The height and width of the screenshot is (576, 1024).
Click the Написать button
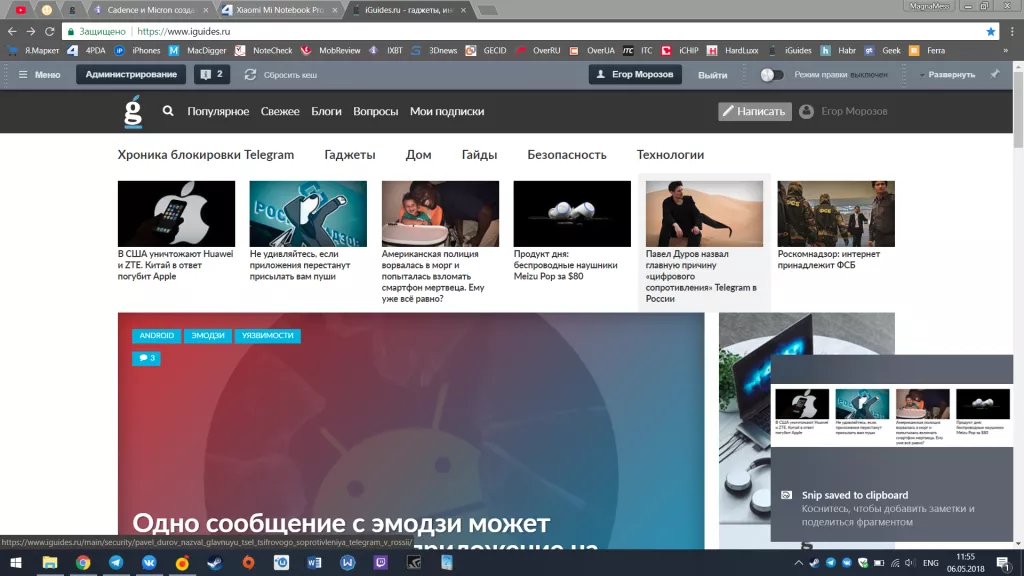(753, 111)
